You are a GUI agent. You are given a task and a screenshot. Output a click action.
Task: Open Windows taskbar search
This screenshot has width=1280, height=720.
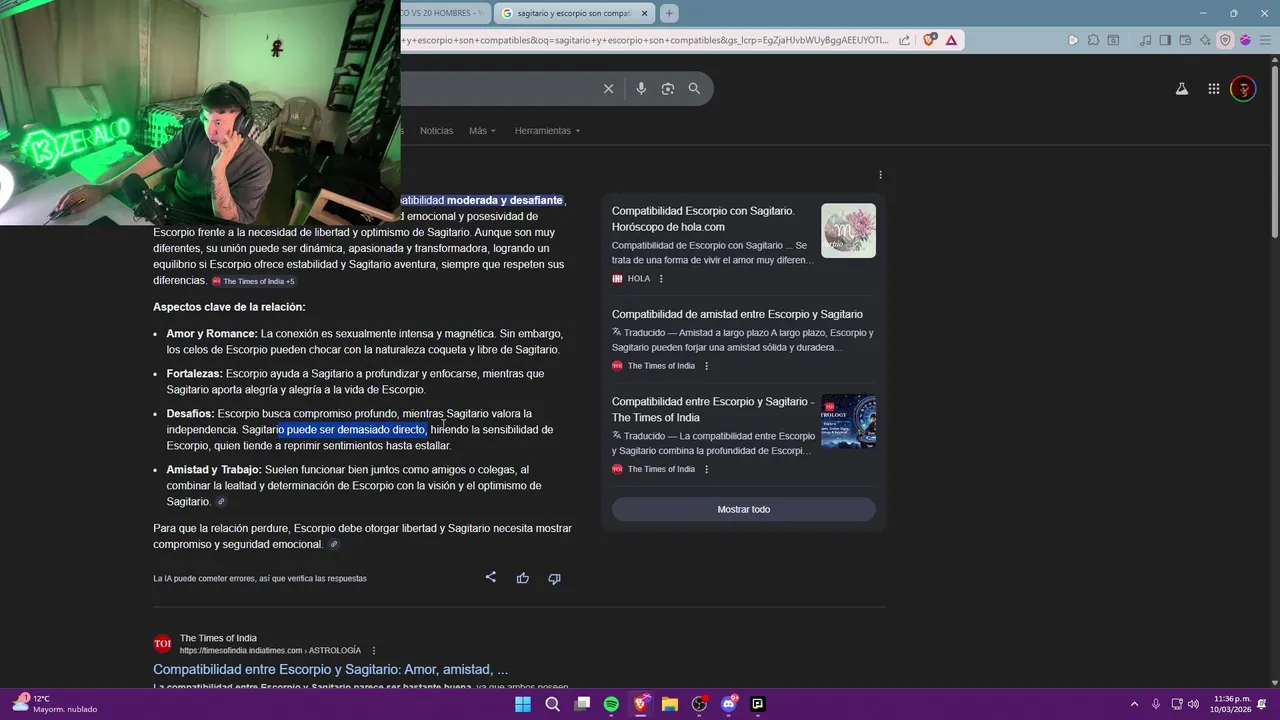click(x=552, y=704)
